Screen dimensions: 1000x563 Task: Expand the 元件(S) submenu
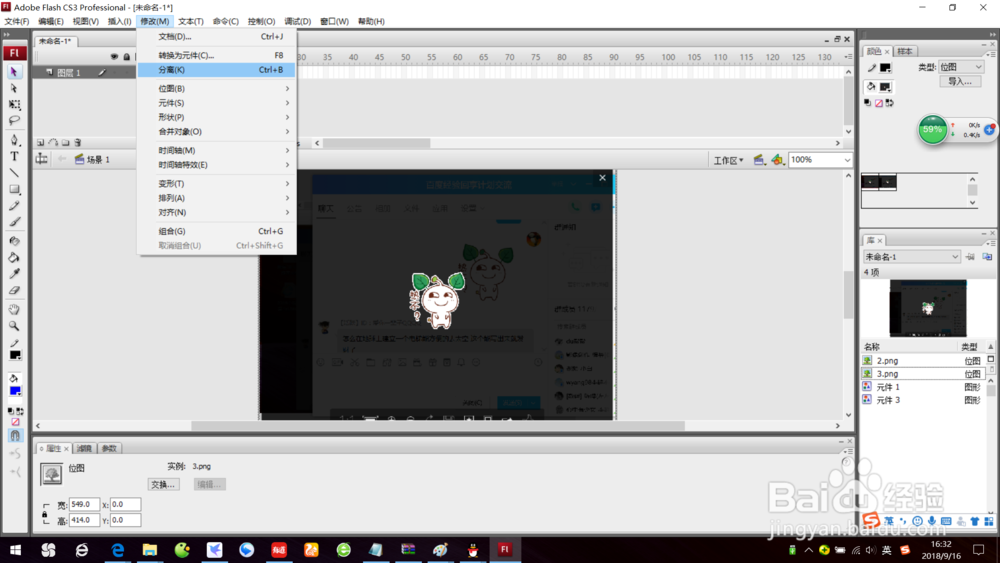217,103
